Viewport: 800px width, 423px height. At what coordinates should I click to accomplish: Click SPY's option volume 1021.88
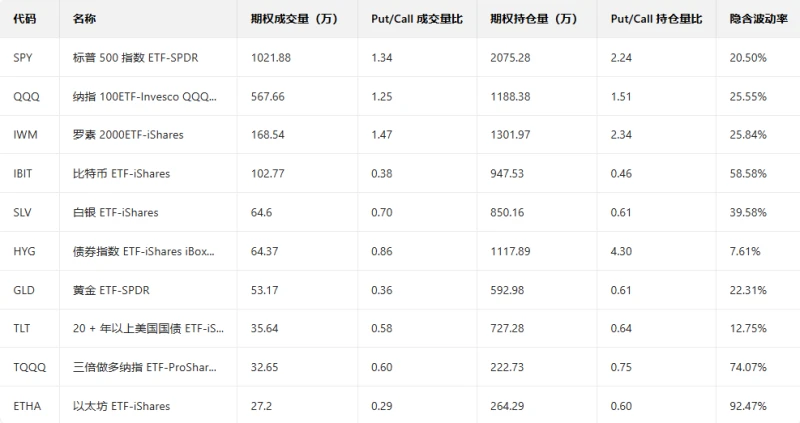coord(270,57)
